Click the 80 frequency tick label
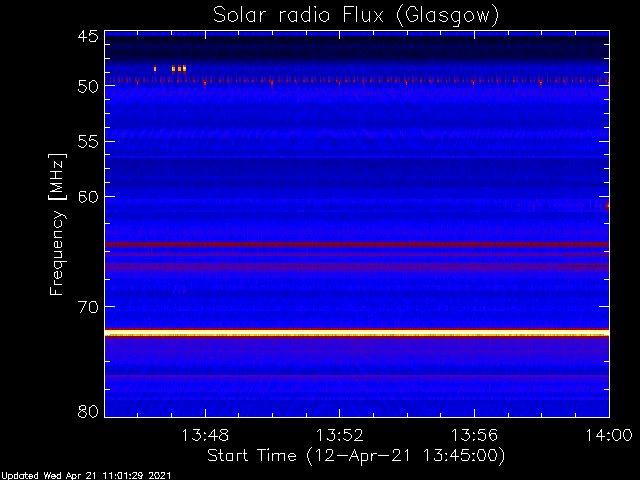640x480 pixels. click(88, 411)
